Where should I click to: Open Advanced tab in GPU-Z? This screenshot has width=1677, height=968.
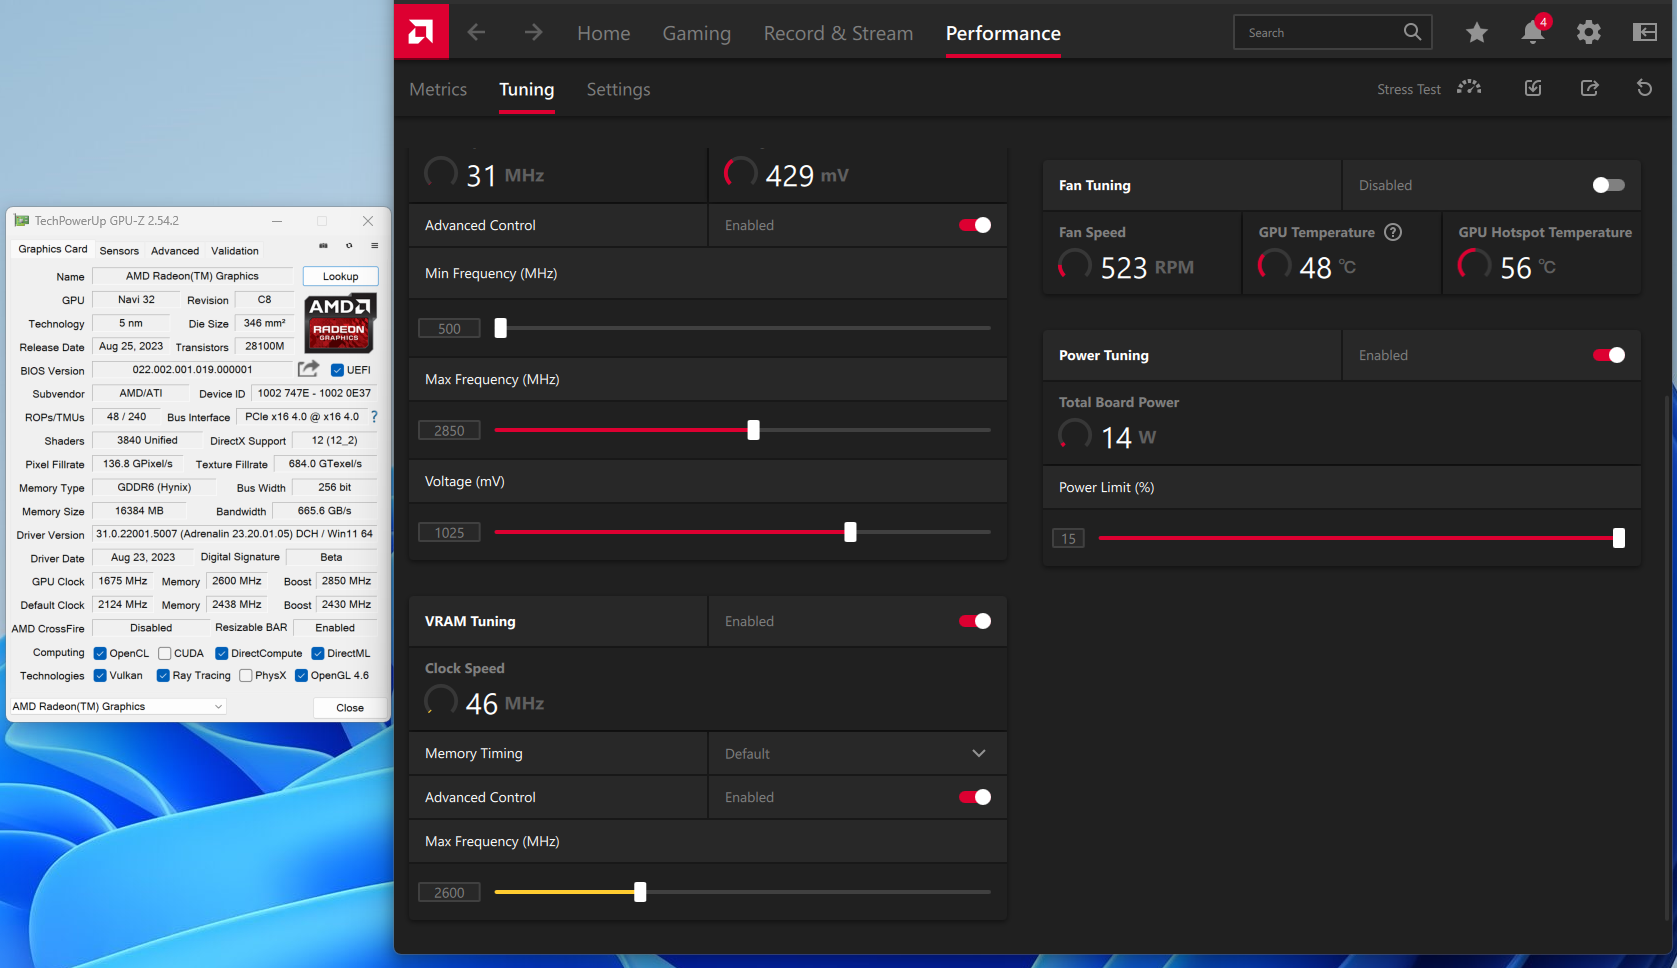pyautogui.click(x=175, y=251)
